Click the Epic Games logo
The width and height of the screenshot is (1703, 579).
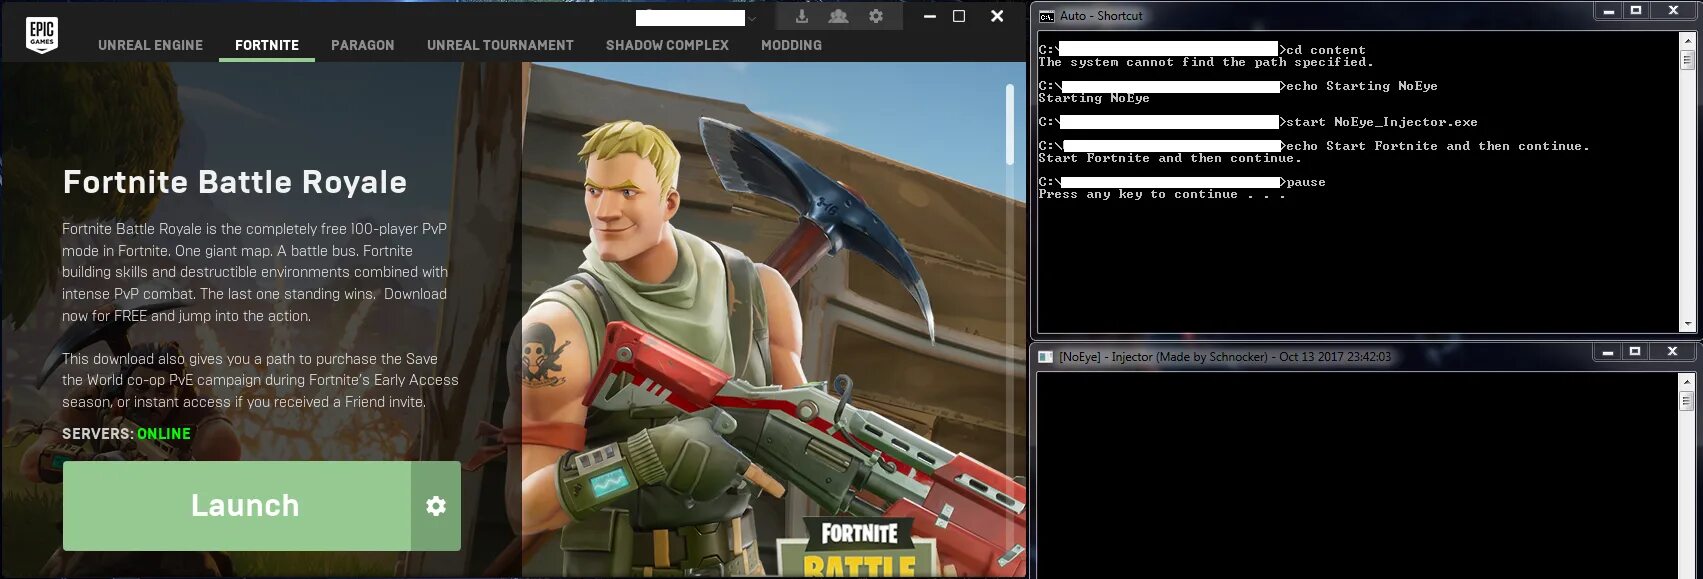(x=42, y=35)
